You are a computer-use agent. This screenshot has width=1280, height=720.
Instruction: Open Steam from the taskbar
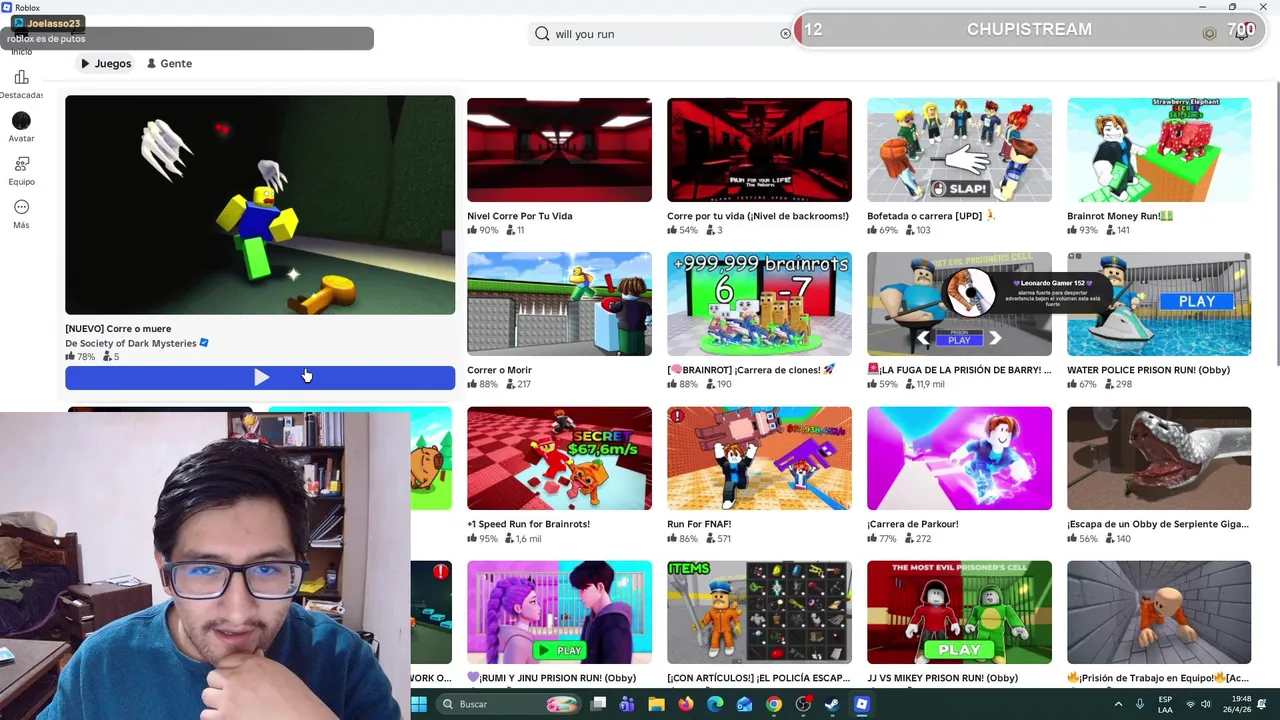click(x=832, y=704)
